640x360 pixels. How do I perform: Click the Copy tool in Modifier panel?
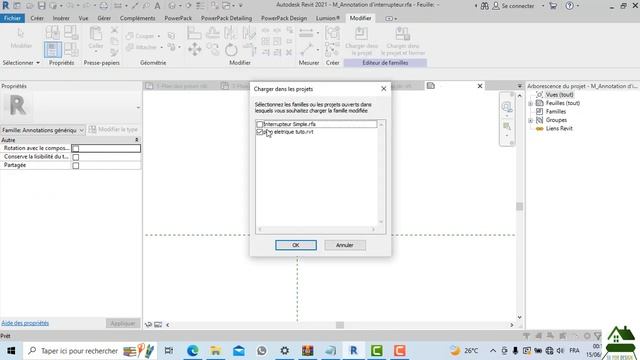[213, 50]
